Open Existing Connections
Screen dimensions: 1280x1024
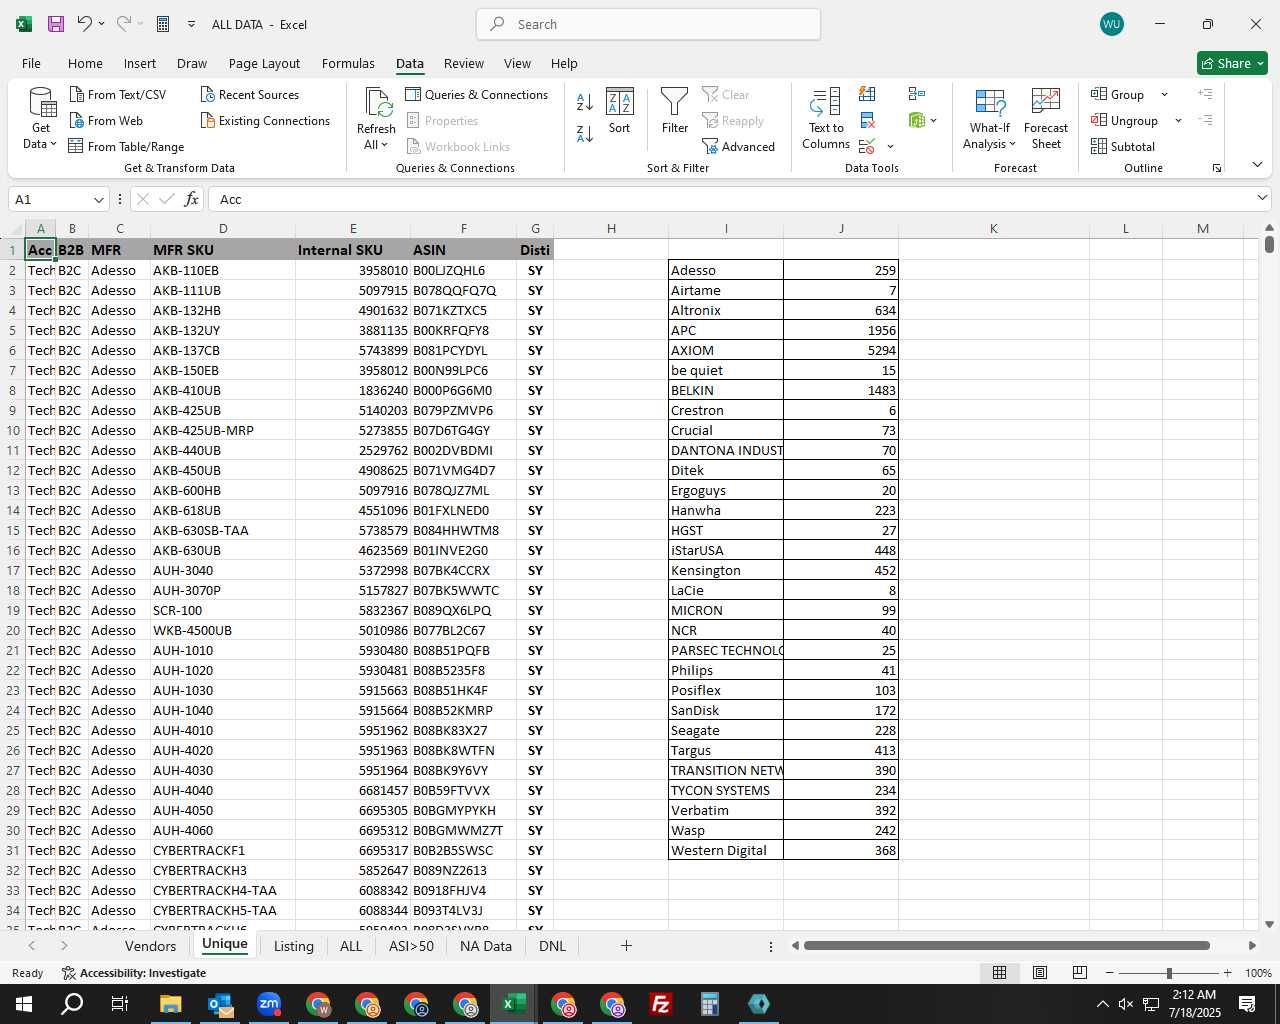pos(265,120)
